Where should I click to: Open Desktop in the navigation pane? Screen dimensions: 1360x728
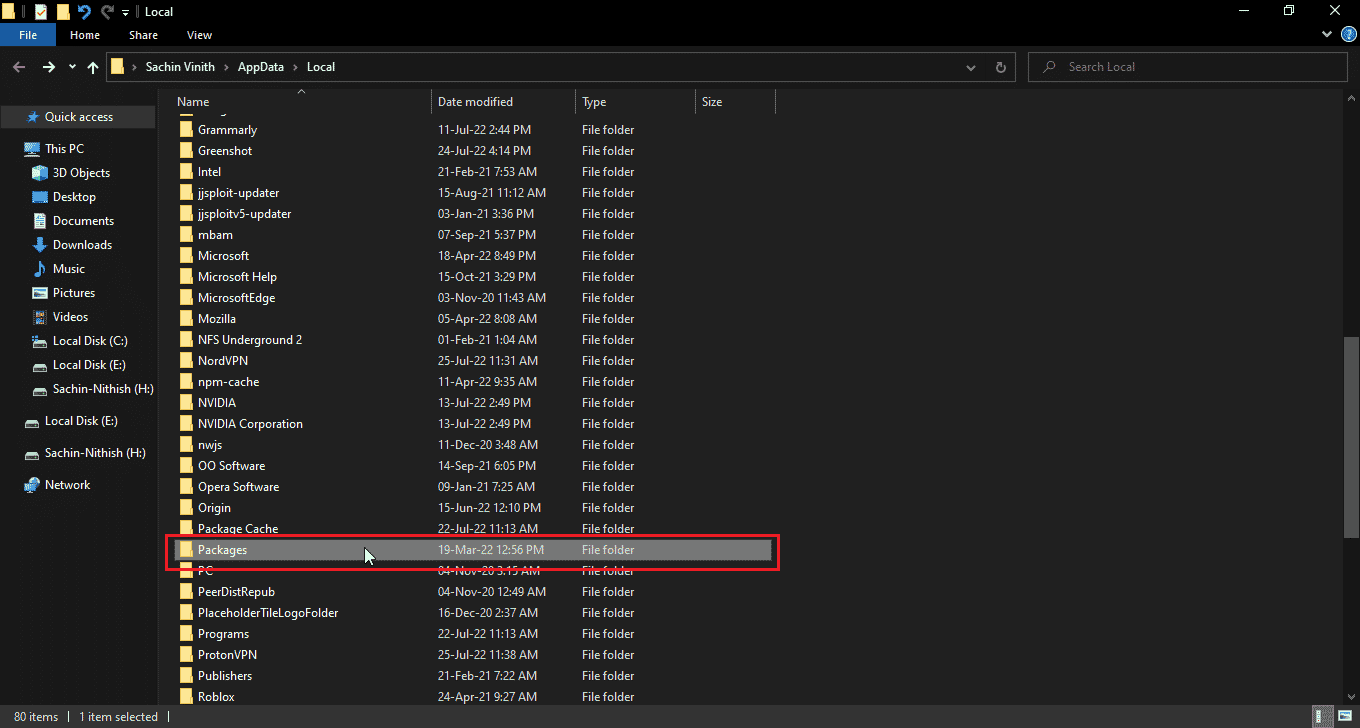tap(74, 197)
